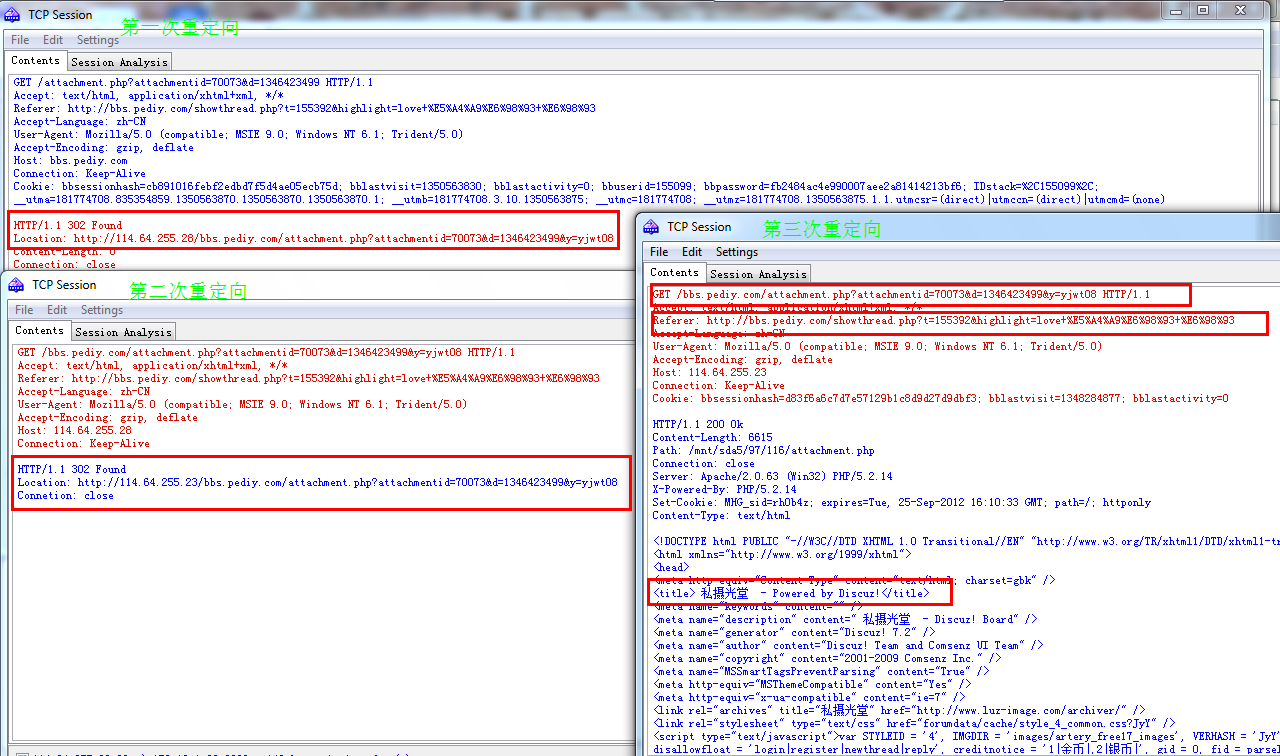Maximize the top TCP Session window

pyautogui.click(x=1203, y=10)
